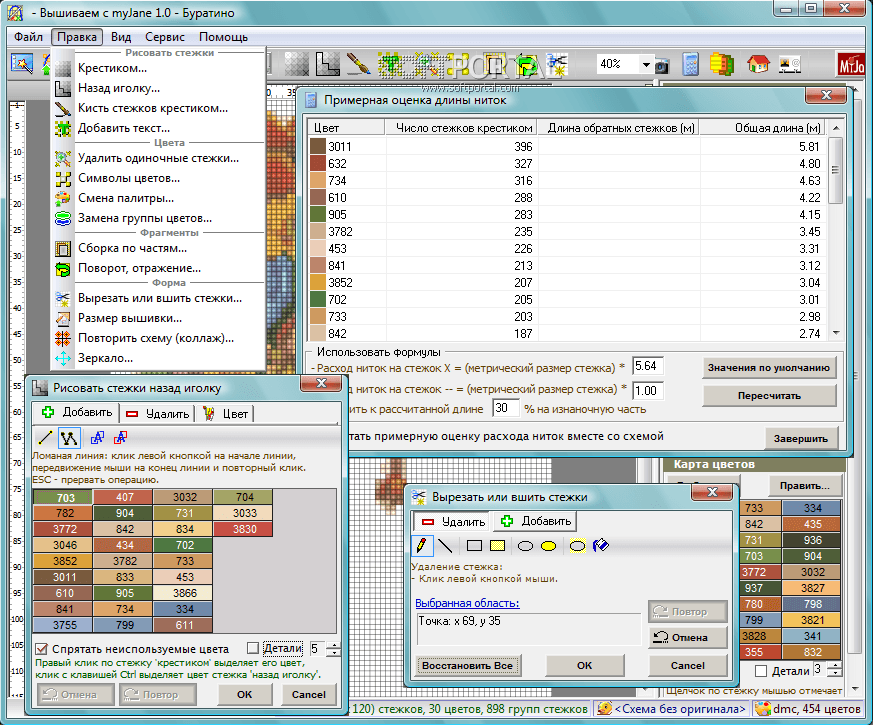Select pencil tool in cut stitches dialog
Screen dimensions: 873x725
(x=421, y=545)
